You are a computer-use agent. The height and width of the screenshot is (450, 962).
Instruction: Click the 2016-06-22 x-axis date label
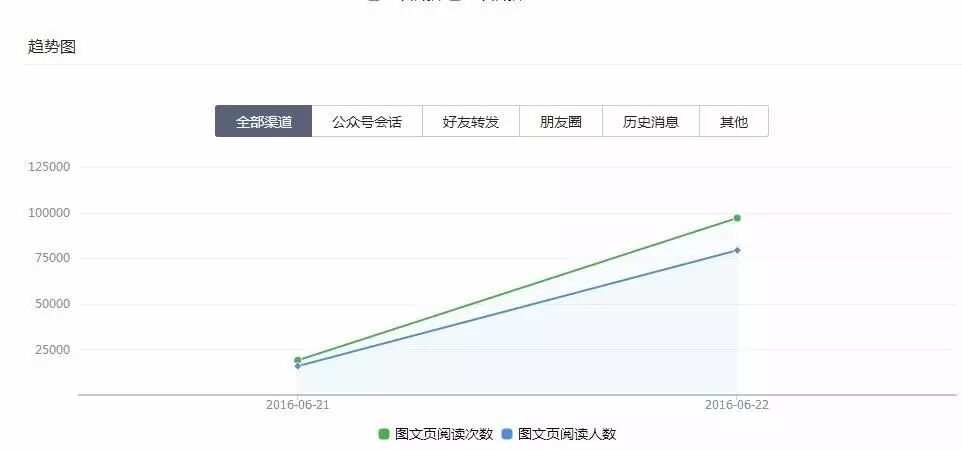(x=737, y=405)
